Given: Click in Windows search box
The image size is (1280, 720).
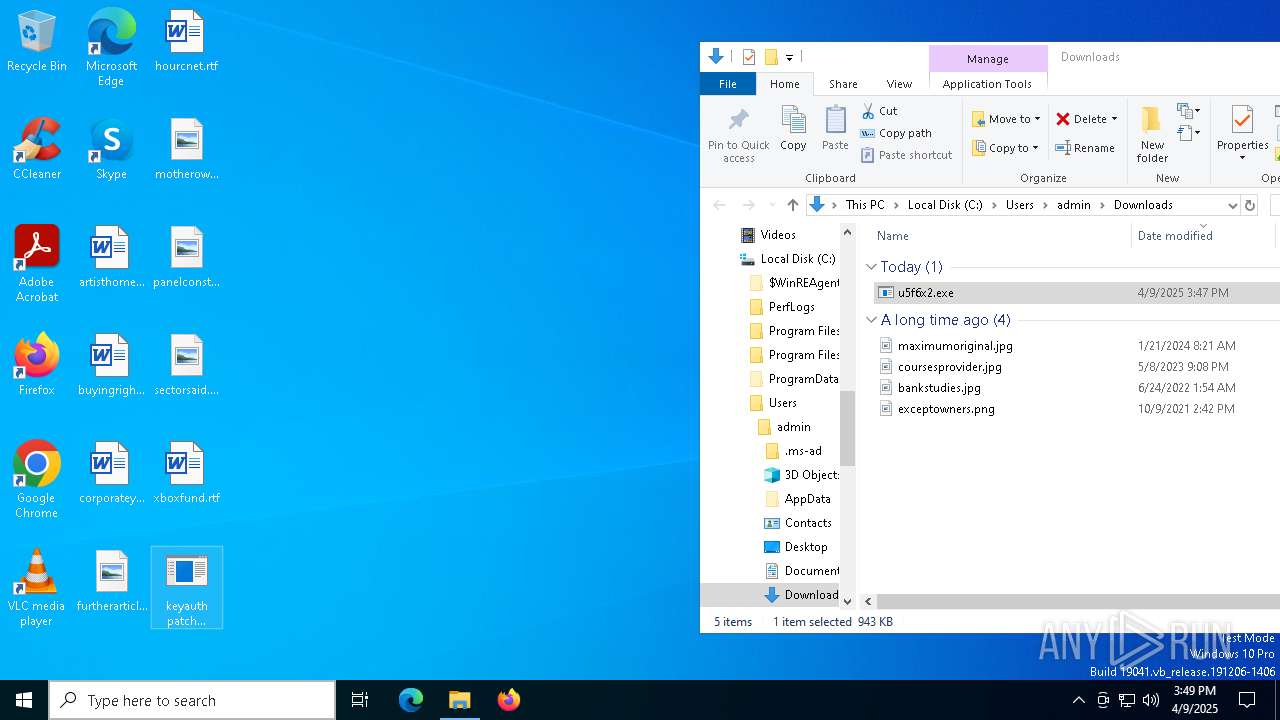Looking at the screenshot, I should 192,700.
